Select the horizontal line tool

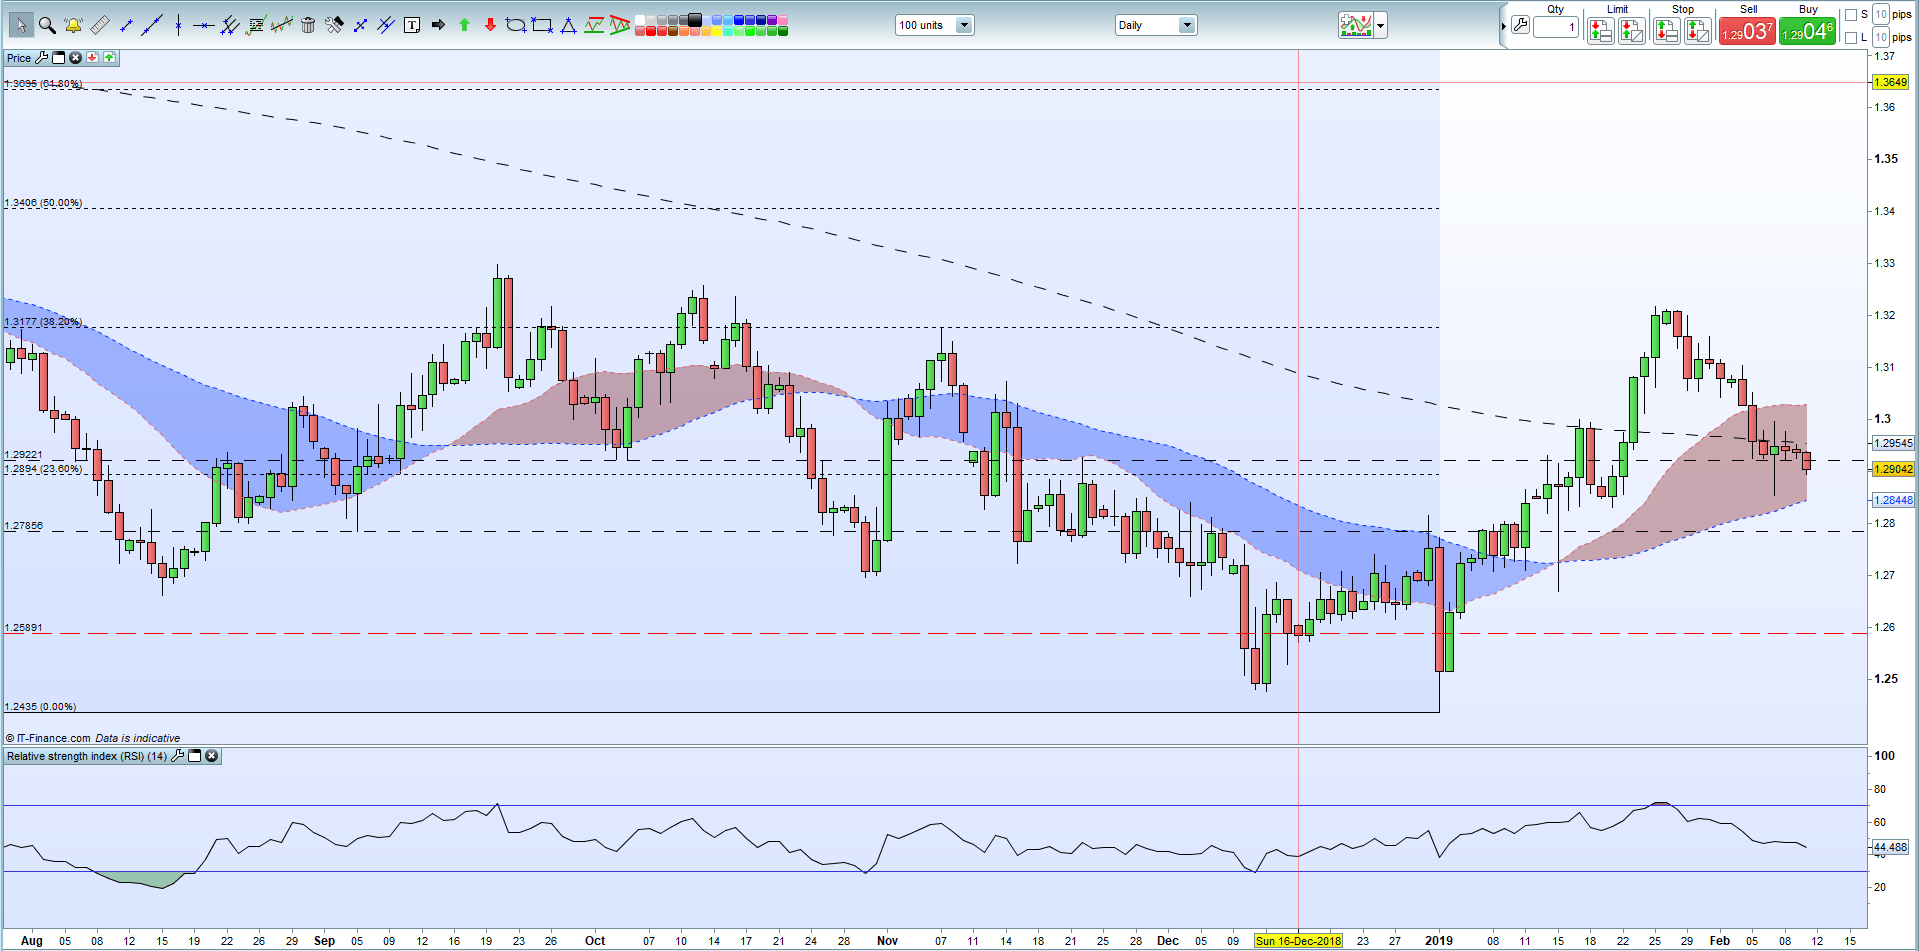[x=204, y=25]
